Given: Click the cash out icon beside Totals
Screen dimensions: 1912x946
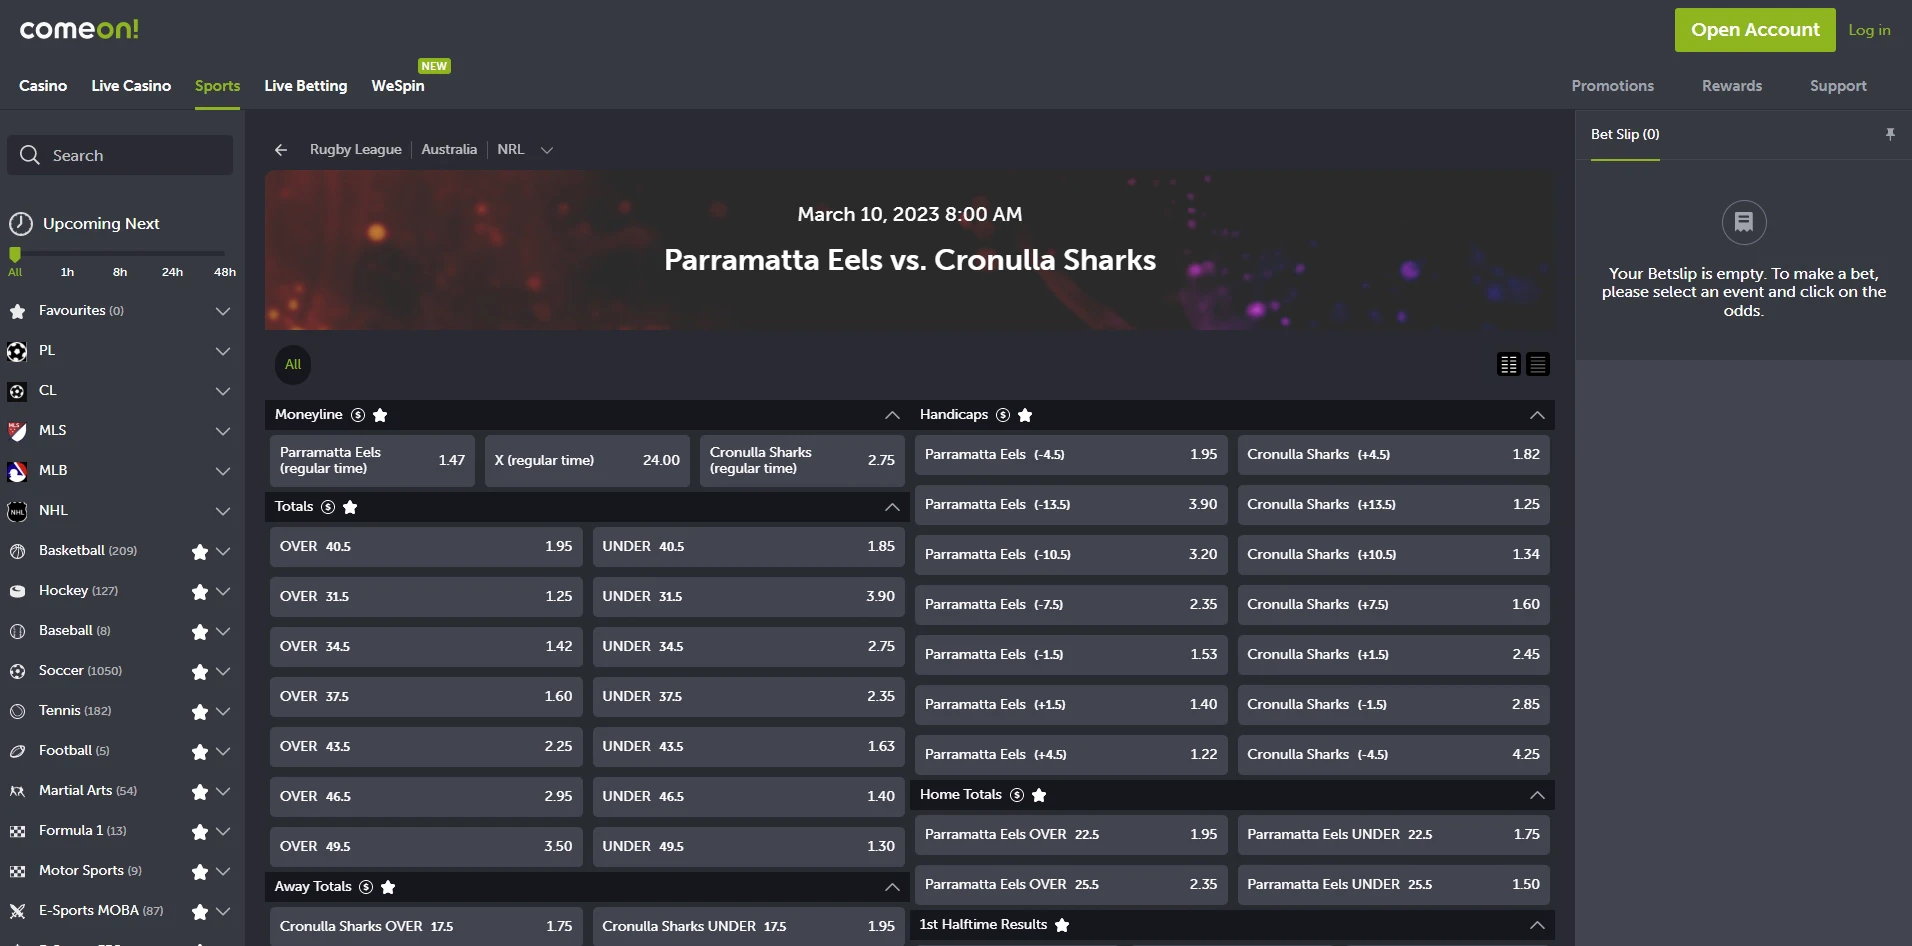Looking at the screenshot, I should (328, 507).
